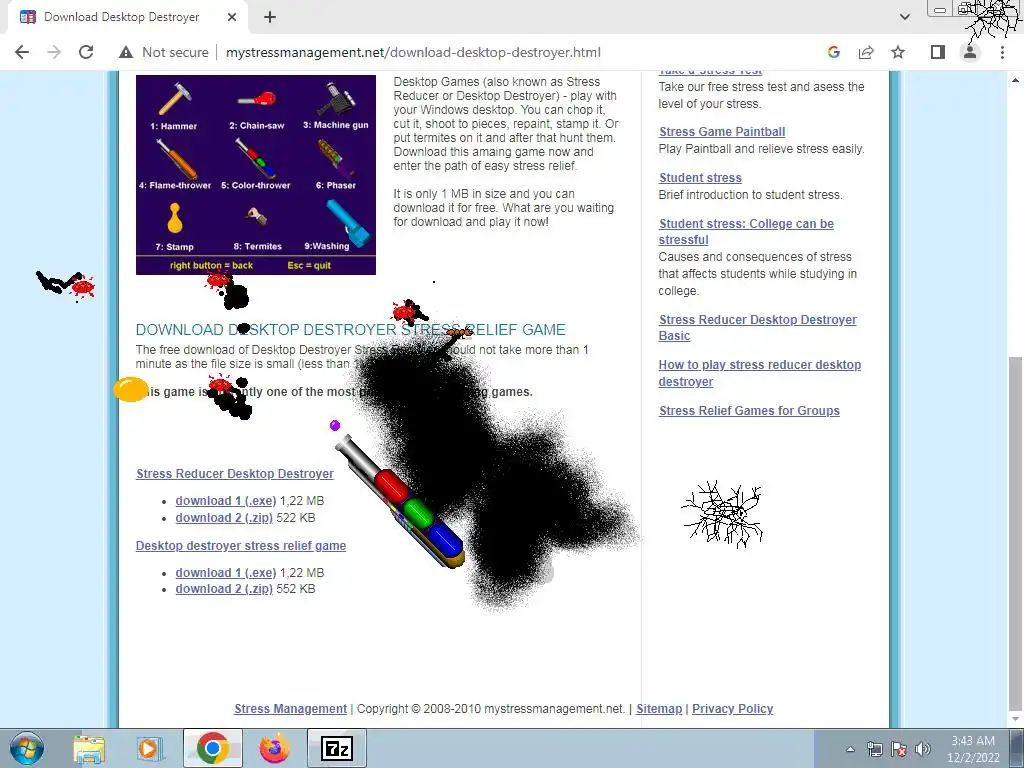Open Stress Relief Games for Groups link
This screenshot has height=768, width=1024.
point(749,411)
